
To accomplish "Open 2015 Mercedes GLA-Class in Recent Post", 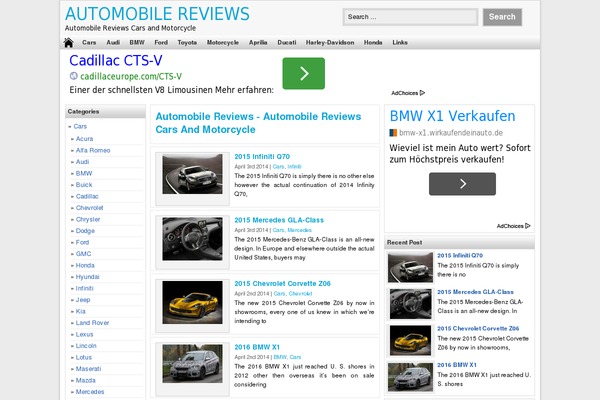I will point(475,292).
